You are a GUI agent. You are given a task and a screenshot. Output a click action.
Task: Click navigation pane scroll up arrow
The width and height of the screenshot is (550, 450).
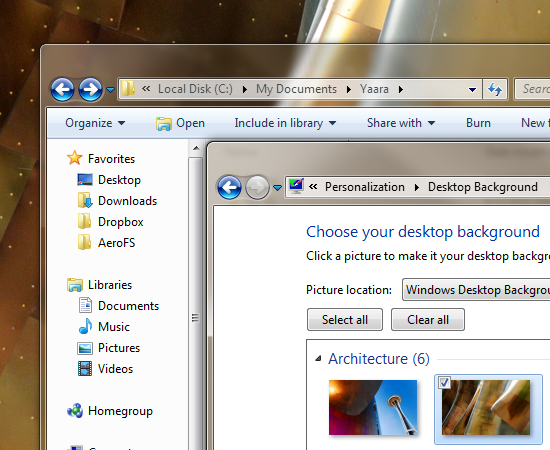[x=196, y=148]
